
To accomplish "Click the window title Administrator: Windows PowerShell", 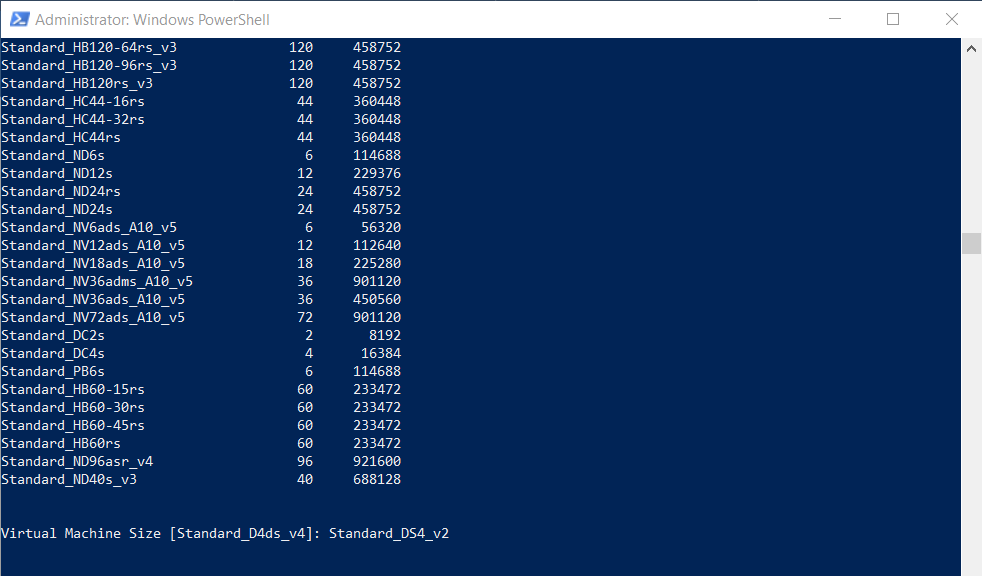I will [x=152, y=19].
